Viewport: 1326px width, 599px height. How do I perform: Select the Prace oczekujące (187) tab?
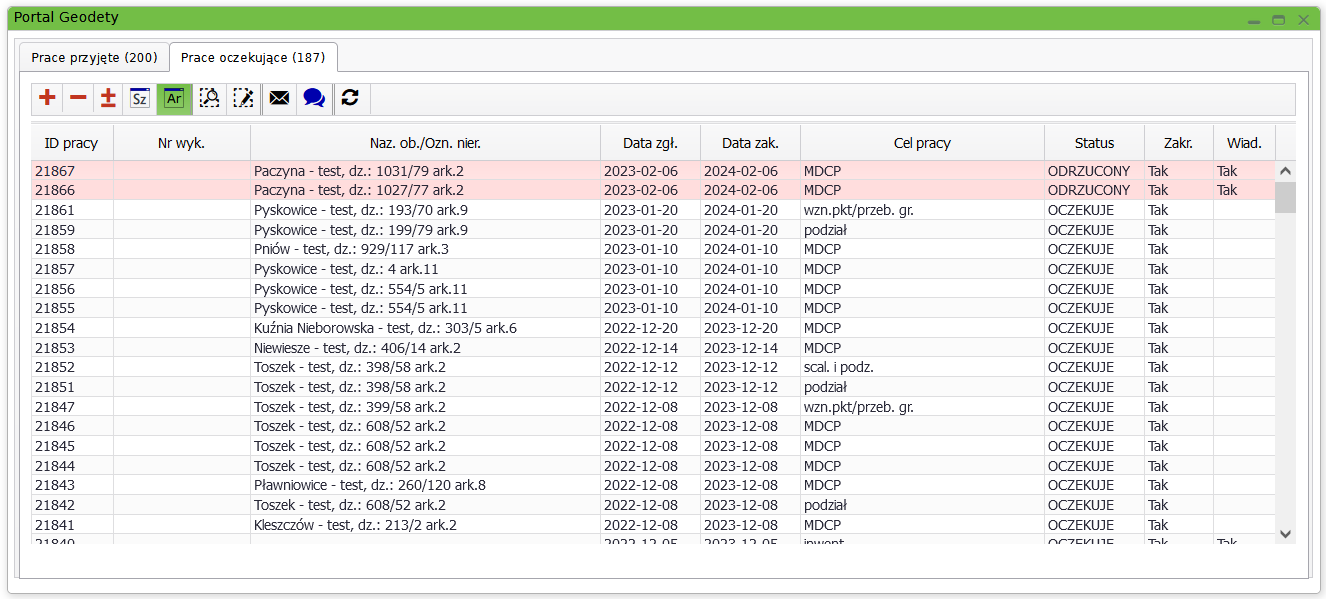click(x=253, y=57)
